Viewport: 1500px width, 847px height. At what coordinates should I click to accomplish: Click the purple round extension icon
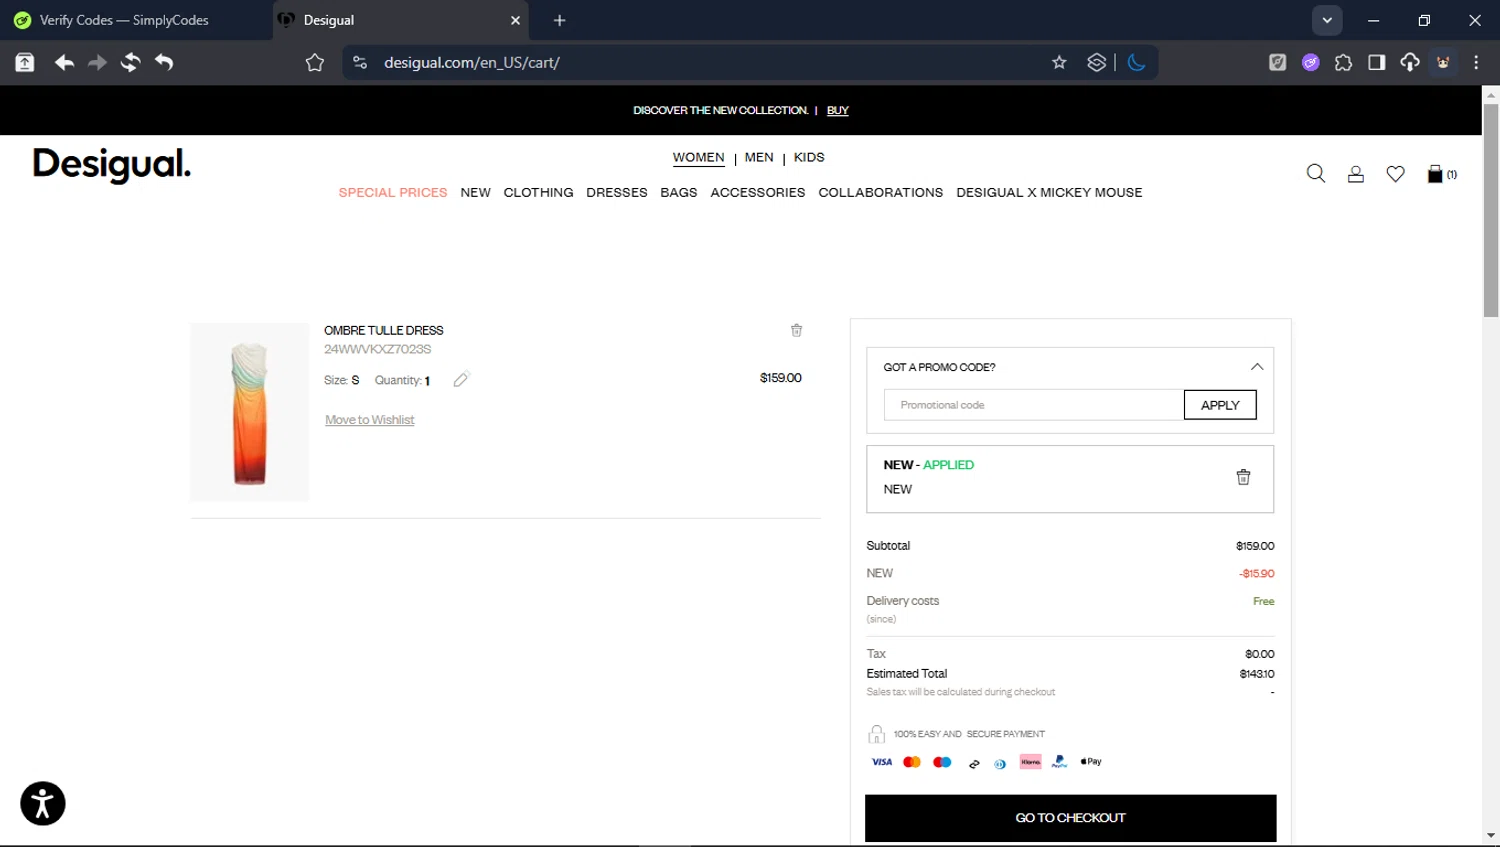[1311, 62]
